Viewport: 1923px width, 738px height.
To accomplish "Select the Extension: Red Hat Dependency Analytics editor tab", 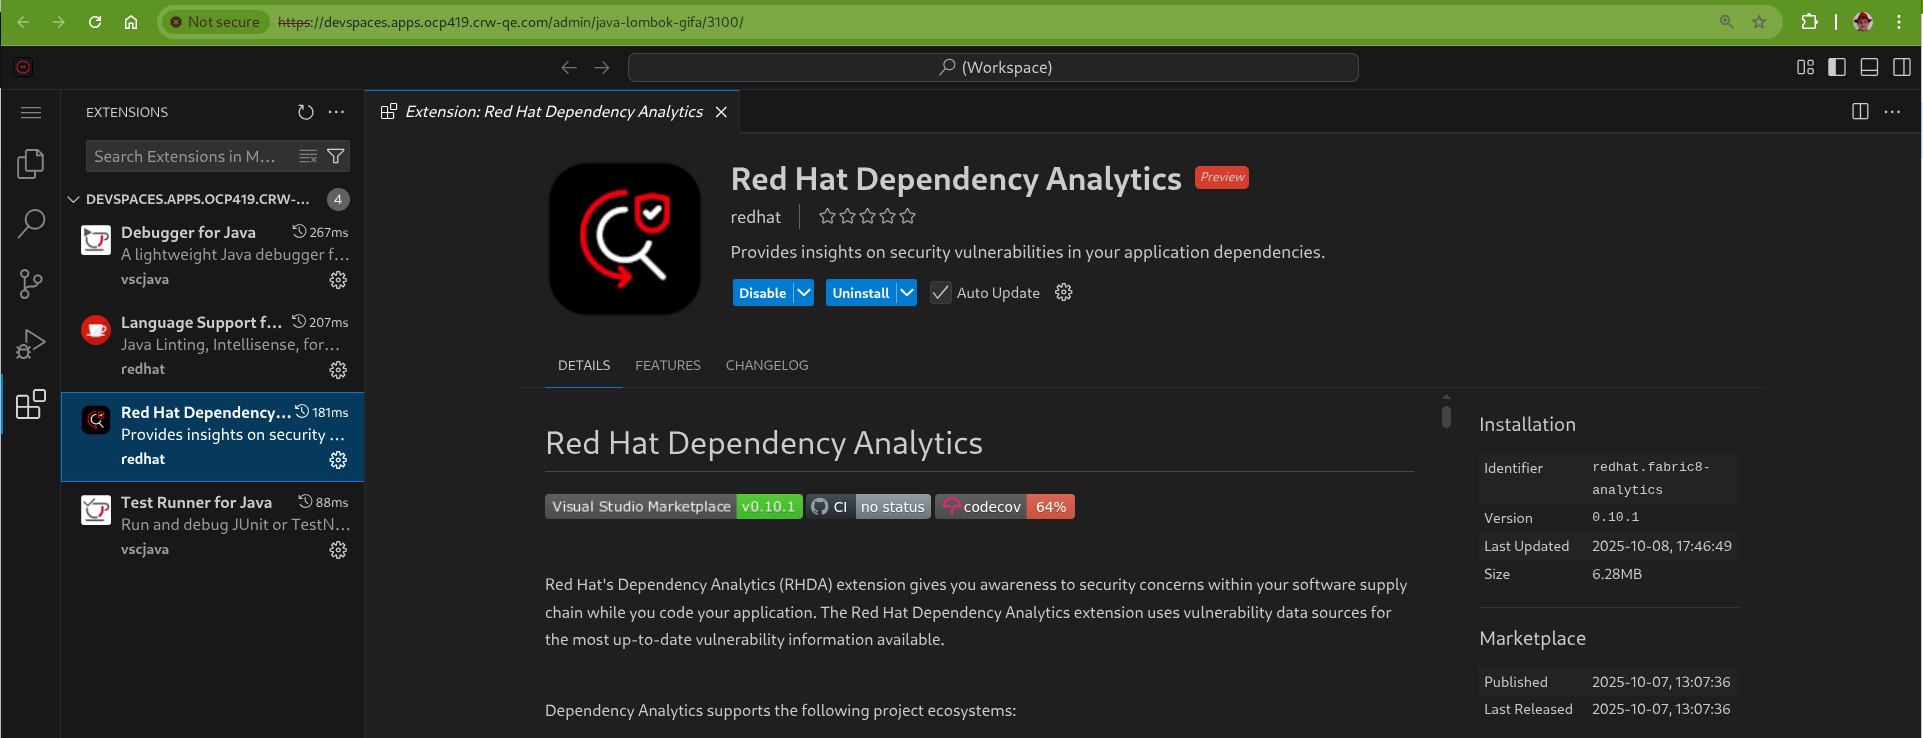I will [x=553, y=112].
